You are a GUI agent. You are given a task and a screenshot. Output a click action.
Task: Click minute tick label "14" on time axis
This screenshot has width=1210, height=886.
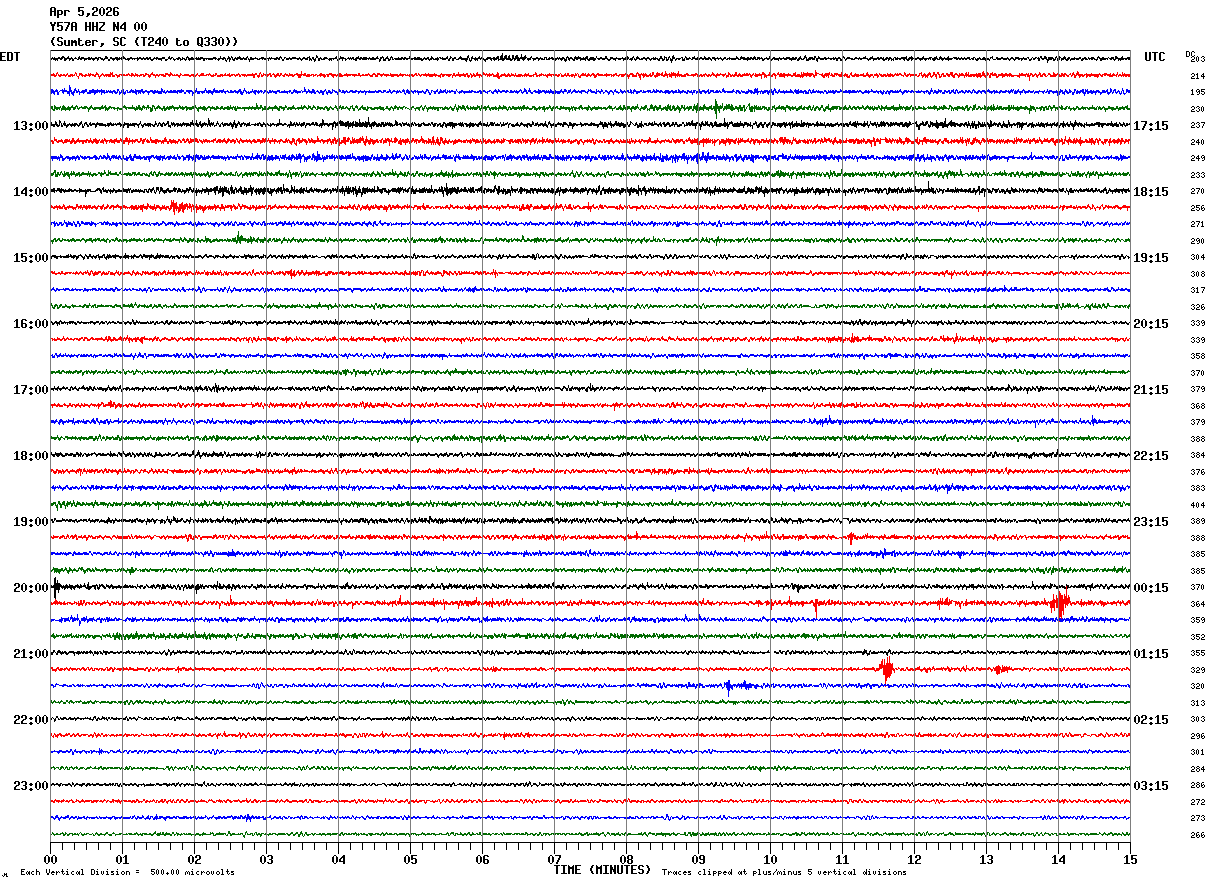pos(1059,860)
